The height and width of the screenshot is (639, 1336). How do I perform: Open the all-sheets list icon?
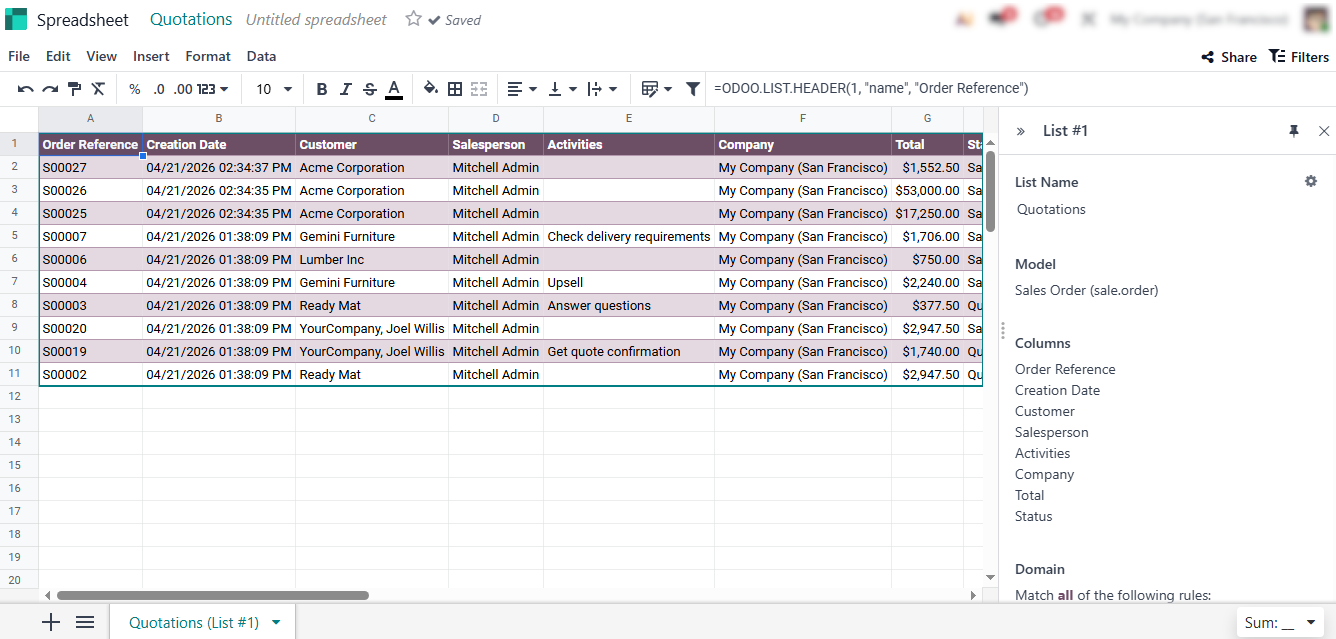(85, 622)
